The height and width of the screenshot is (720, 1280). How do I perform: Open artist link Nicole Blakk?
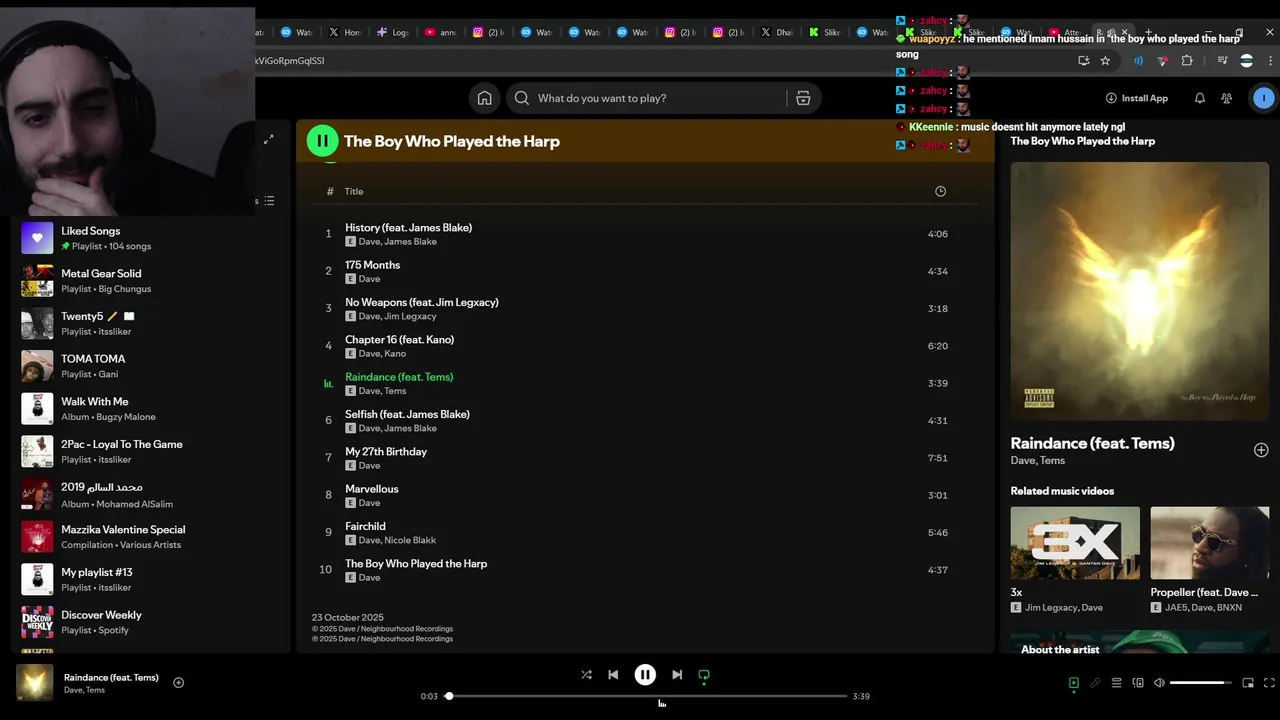(410, 540)
